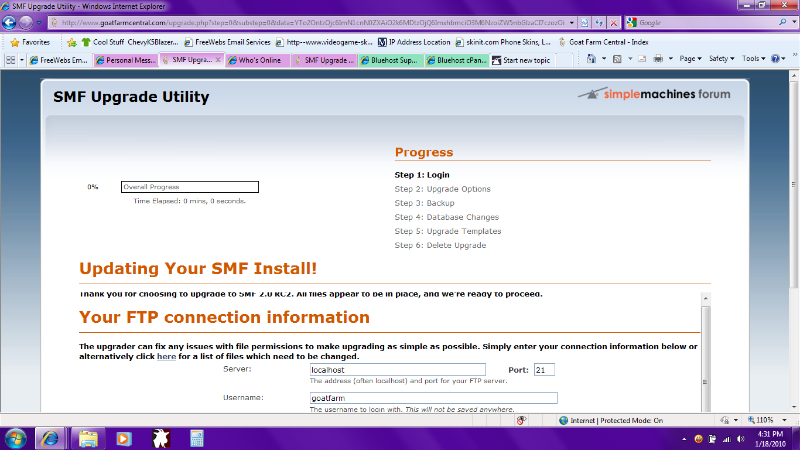Image resolution: width=800 pixels, height=450 pixels.
Task: Click Internet Protected Mode status zone
Action: coord(611,420)
